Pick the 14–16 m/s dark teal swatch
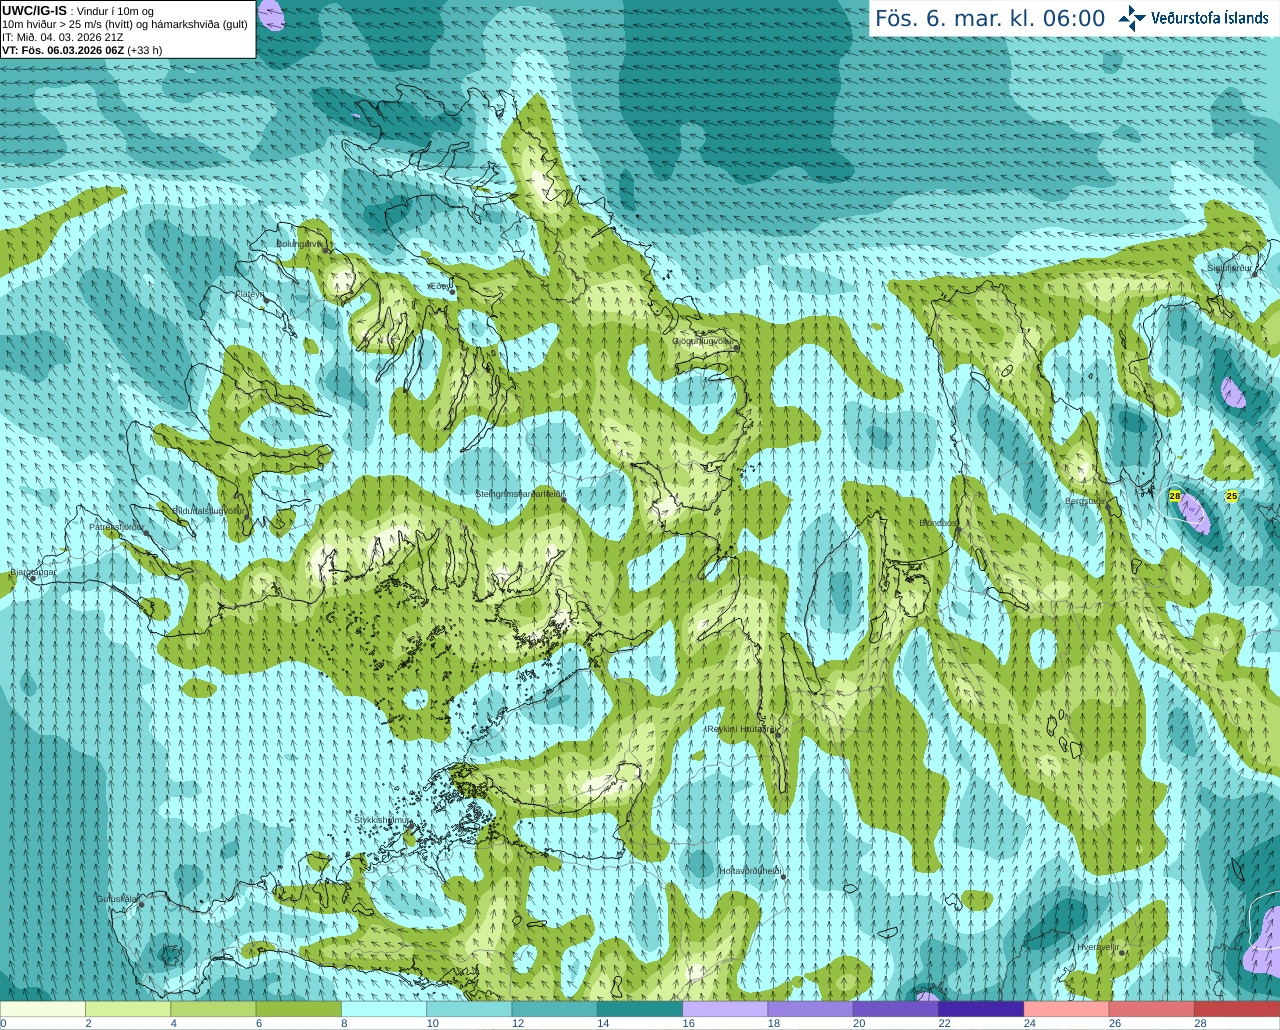This screenshot has width=1280, height=1030. [x=640, y=1009]
